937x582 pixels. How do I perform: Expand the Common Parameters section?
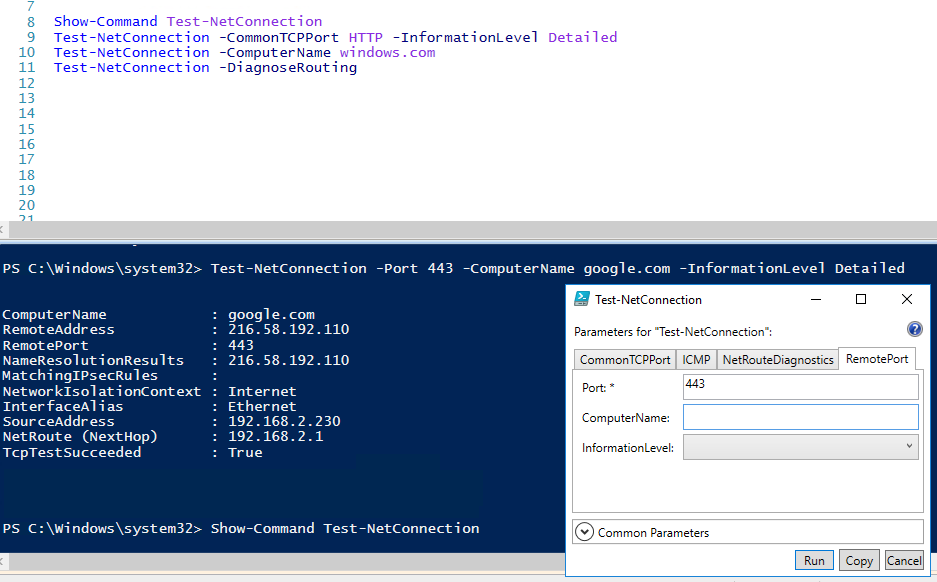coord(584,532)
